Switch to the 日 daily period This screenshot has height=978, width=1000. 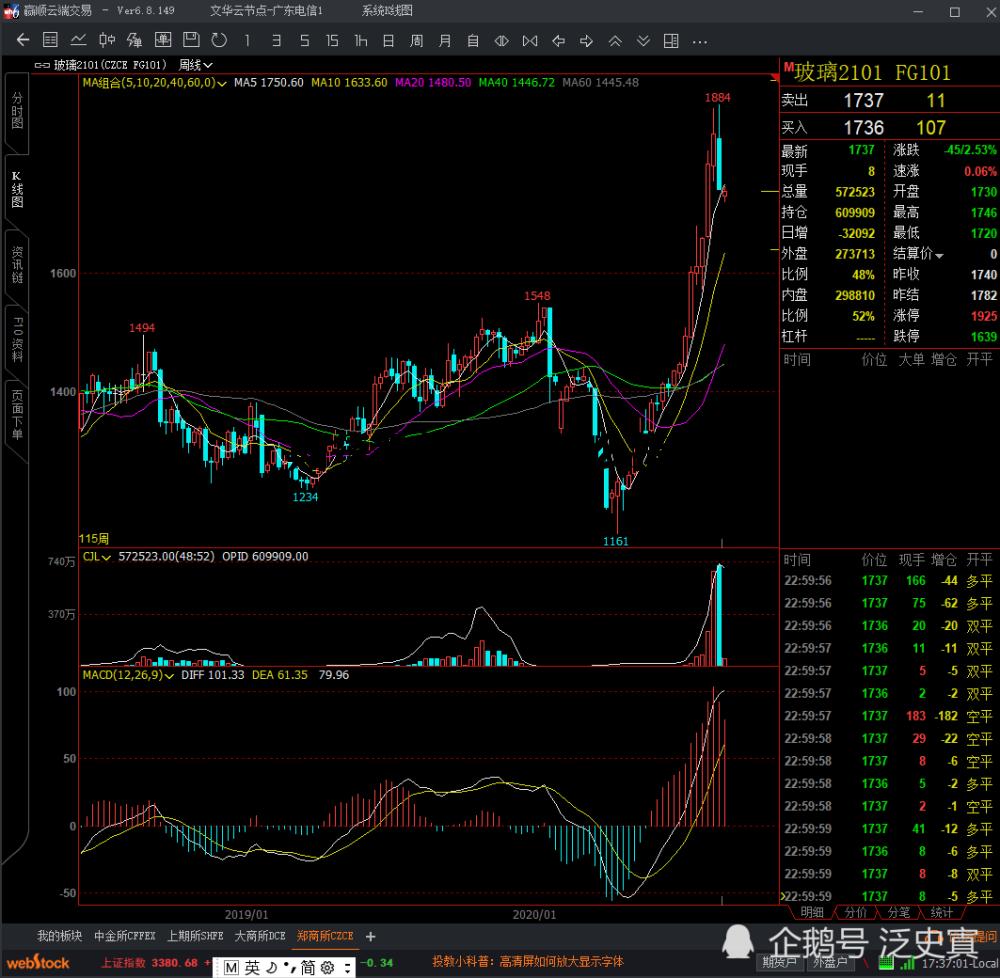click(x=388, y=41)
